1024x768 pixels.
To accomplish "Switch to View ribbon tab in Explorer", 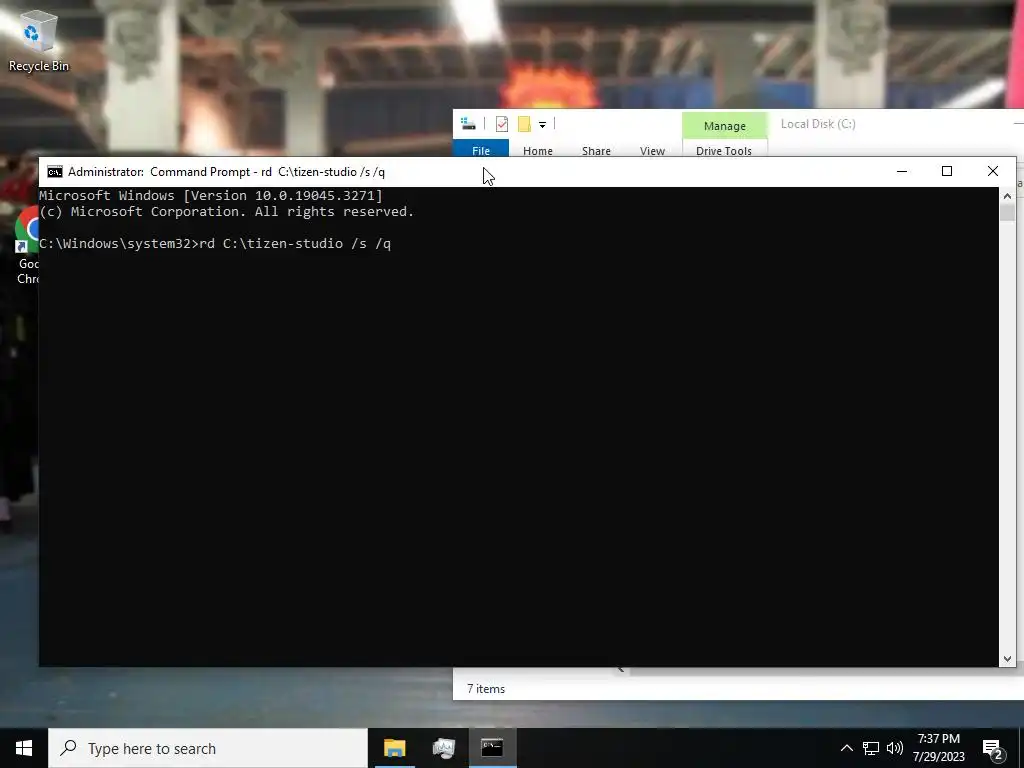I will pos(652,150).
